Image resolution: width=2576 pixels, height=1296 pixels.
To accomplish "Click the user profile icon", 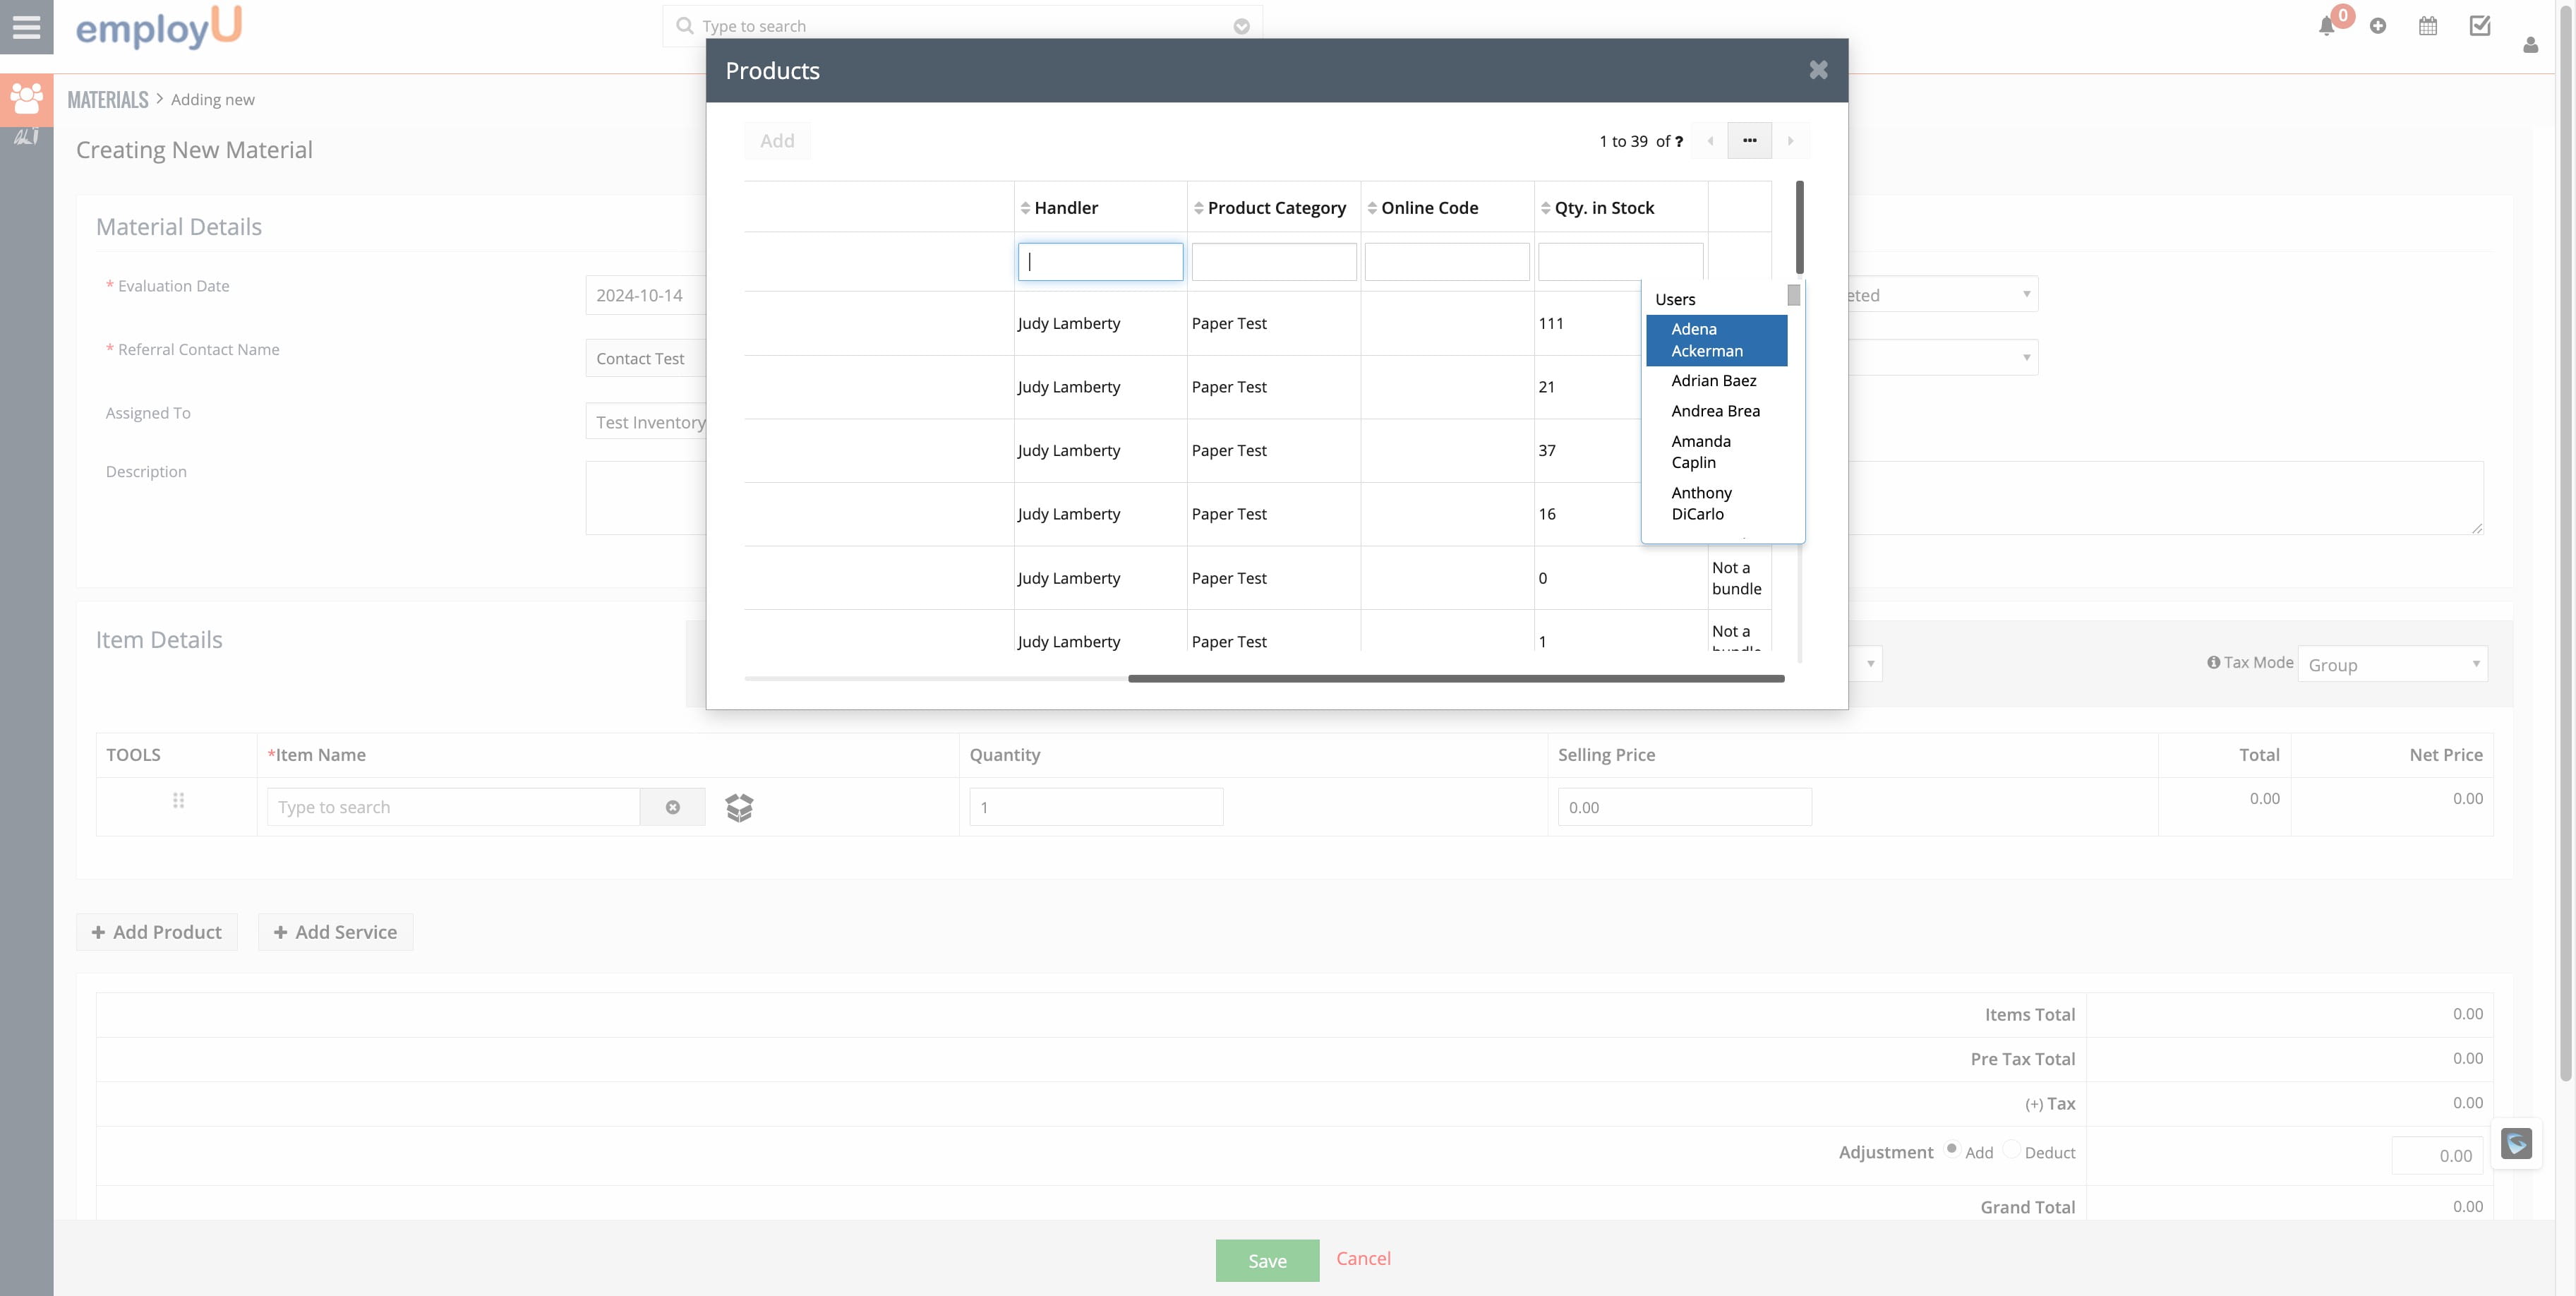I will point(2530,45).
